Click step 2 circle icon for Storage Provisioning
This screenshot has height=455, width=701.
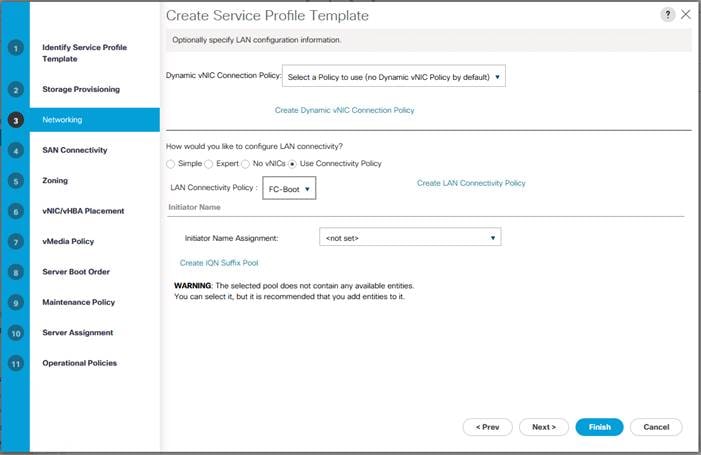click(16, 90)
